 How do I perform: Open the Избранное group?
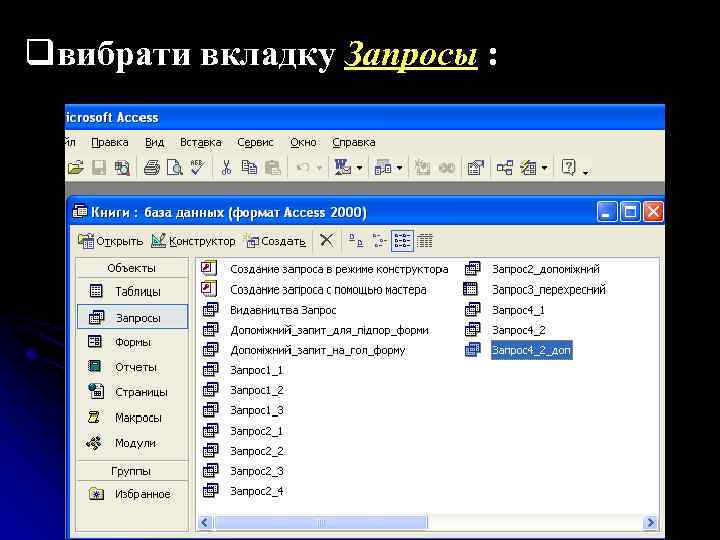click(132, 494)
